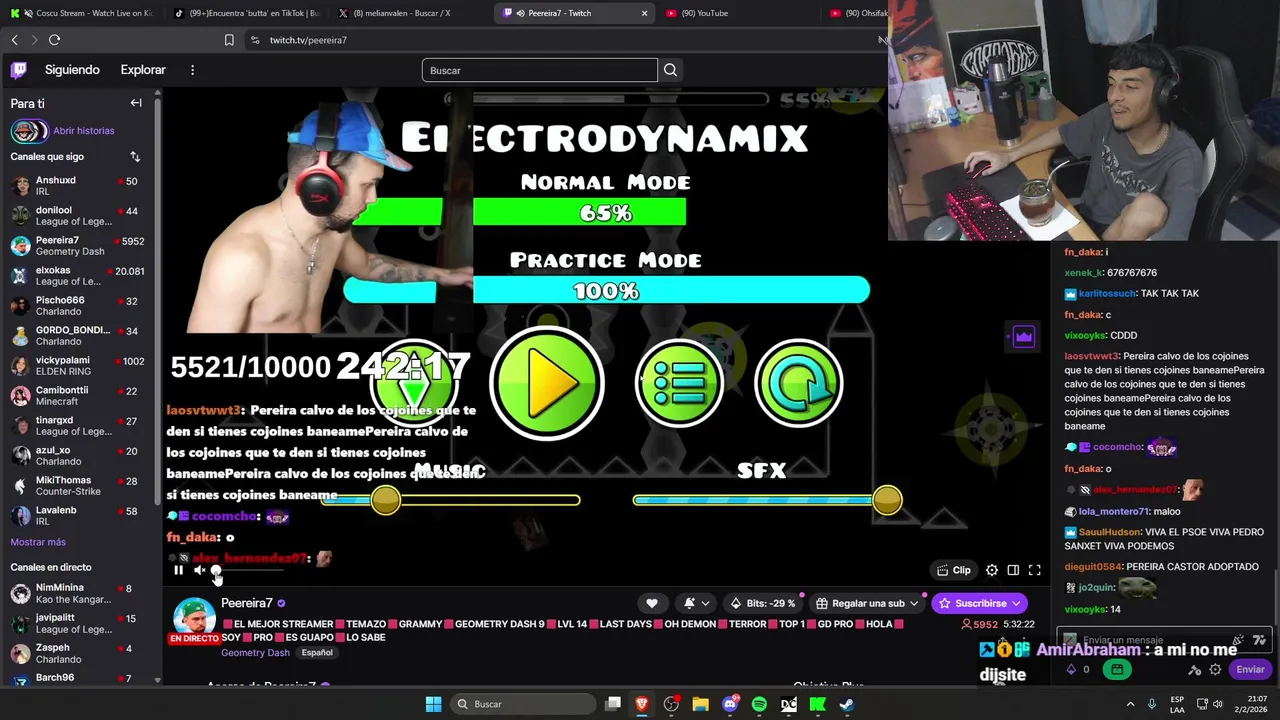Screen dimensions: 1280x720
Task: Open Windows Start menu
Action: pyautogui.click(x=433, y=704)
